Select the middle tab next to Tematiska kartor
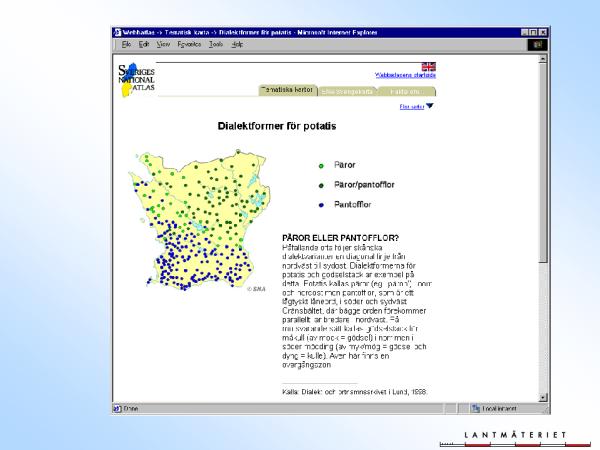Image resolution: width=600 pixels, height=450 pixels. 347,90
